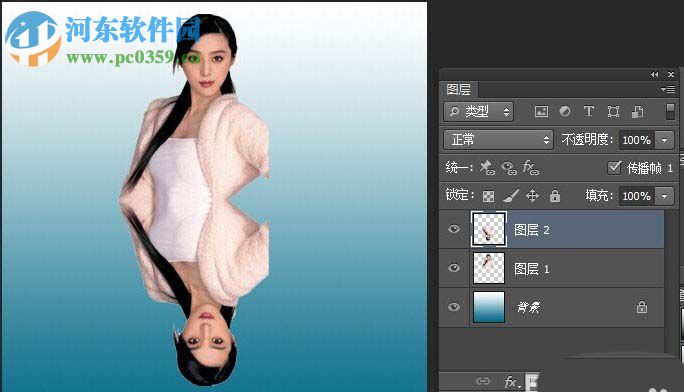
Task: Click the 不透明度 100% opacity field
Action: point(636,140)
